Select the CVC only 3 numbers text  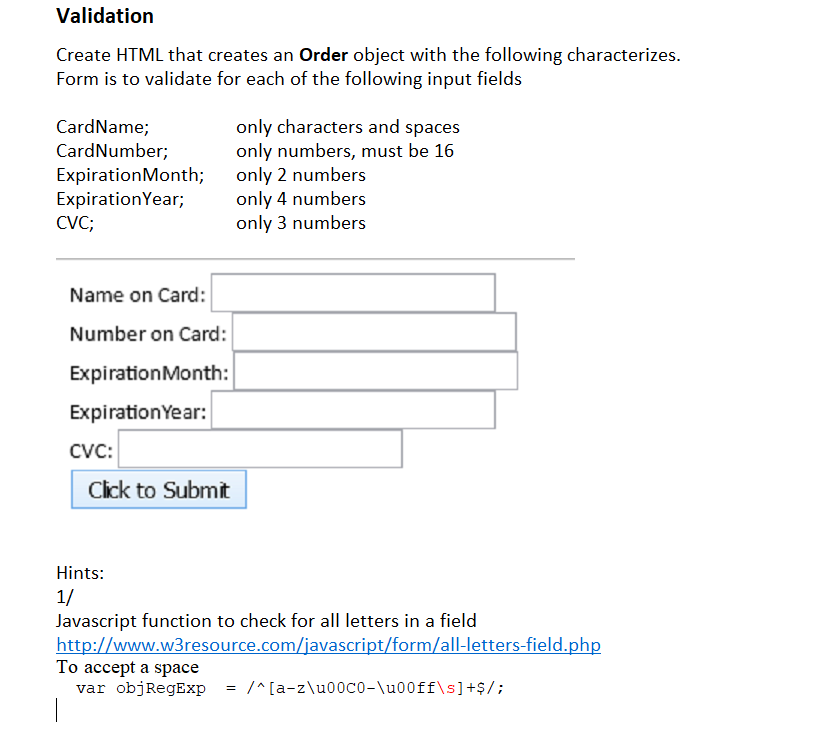300,223
